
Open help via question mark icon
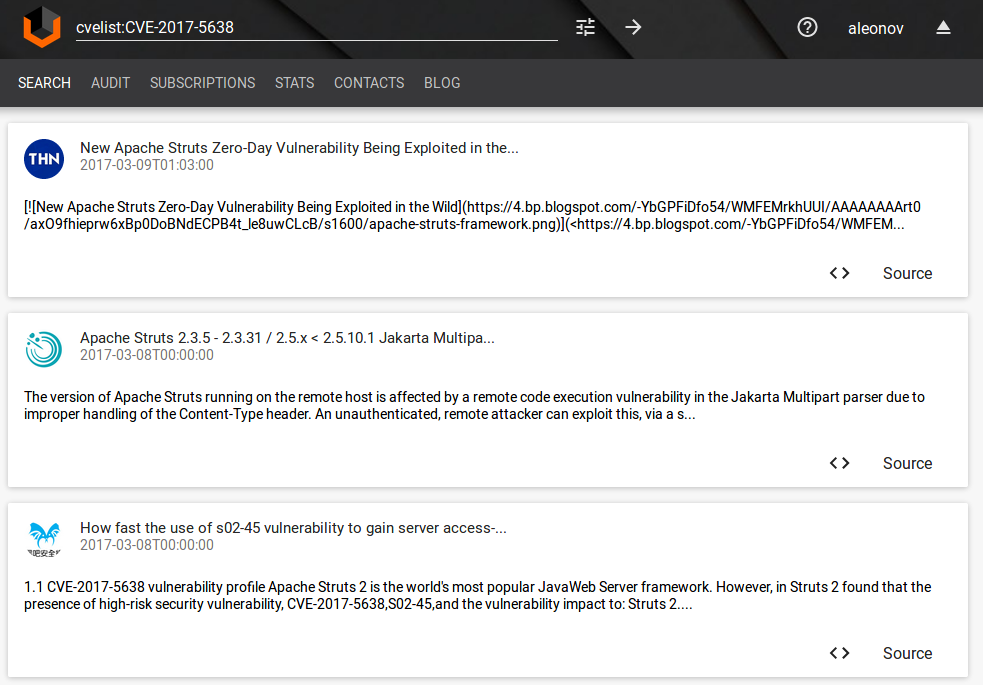(807, 28)
